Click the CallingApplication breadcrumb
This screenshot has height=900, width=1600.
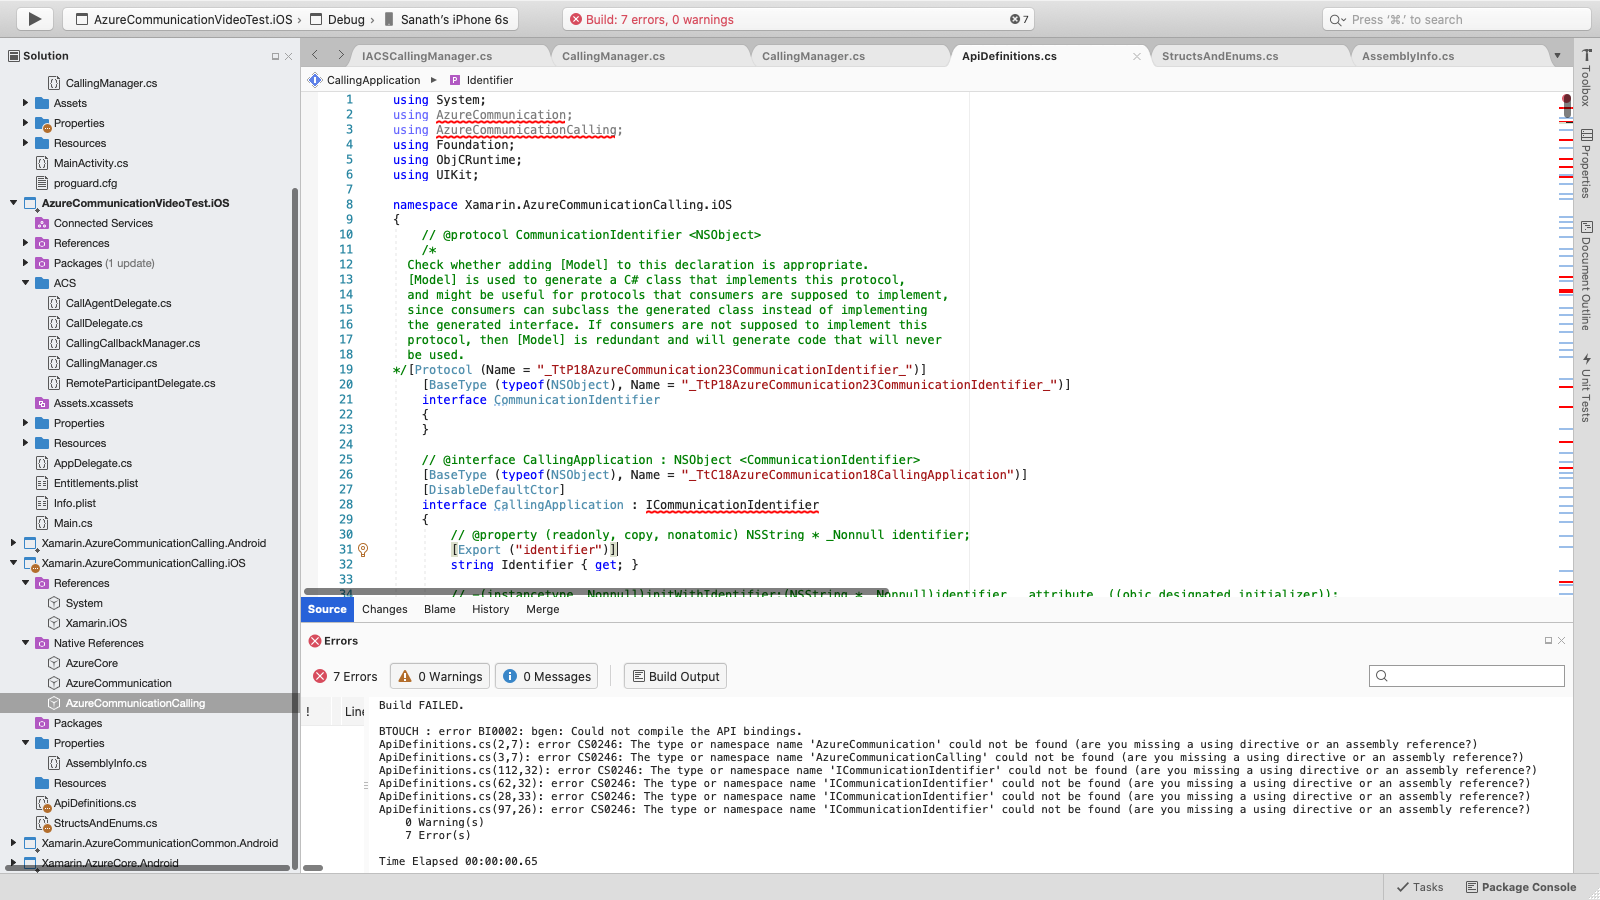[365, 80]
